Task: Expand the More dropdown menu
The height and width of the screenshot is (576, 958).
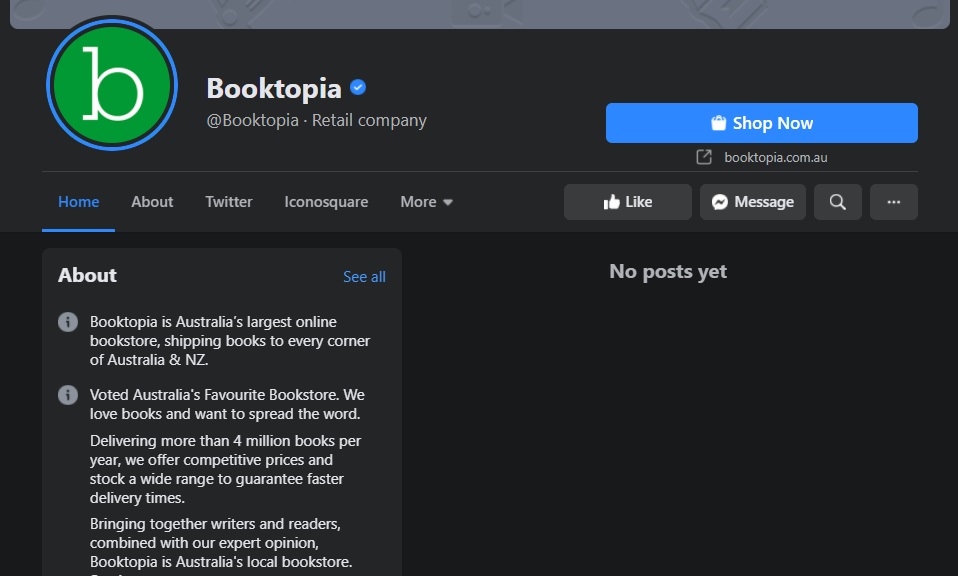Action: click(426, 202)
